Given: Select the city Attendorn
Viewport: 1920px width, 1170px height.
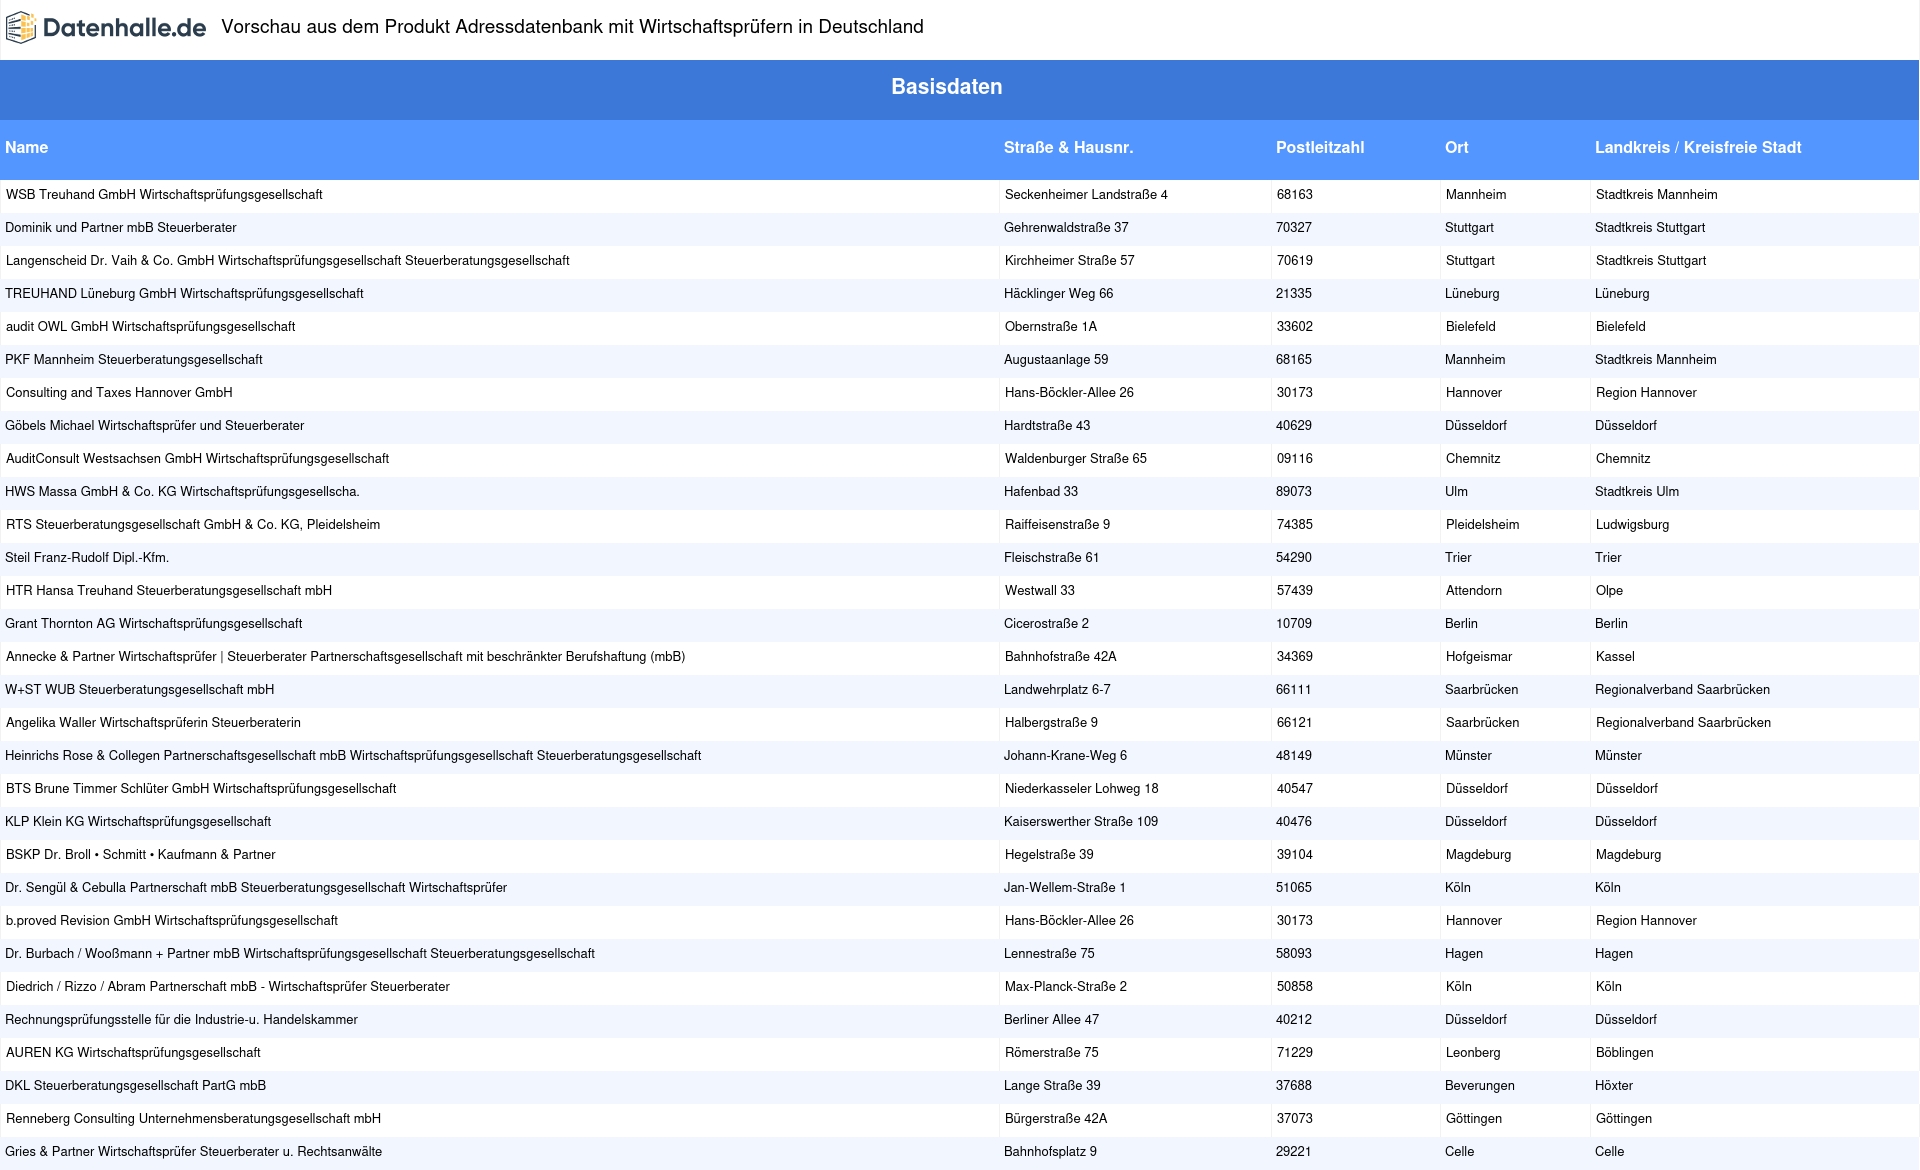Looking at the screenshot, I should tap(1474, 591).
